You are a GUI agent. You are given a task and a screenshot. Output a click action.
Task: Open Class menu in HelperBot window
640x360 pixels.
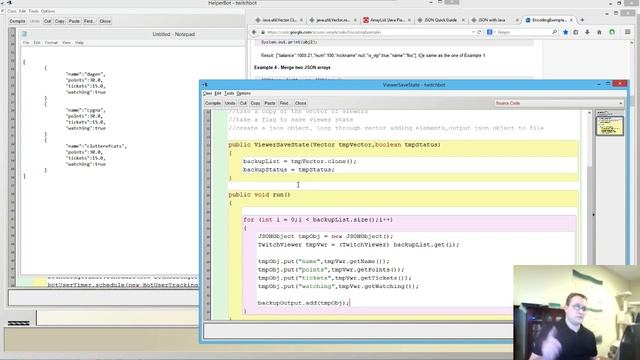click(x=12, y=11)
